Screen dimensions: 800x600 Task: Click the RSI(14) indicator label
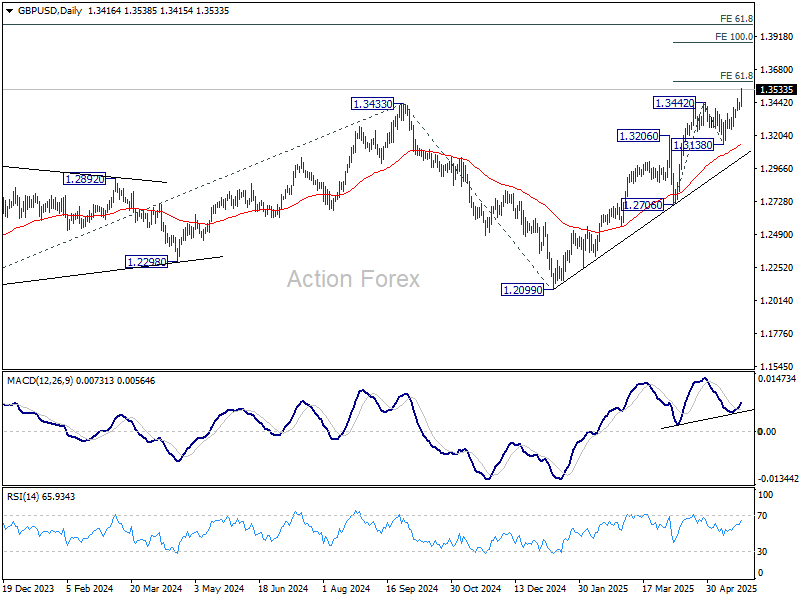[x=28, y=496]
